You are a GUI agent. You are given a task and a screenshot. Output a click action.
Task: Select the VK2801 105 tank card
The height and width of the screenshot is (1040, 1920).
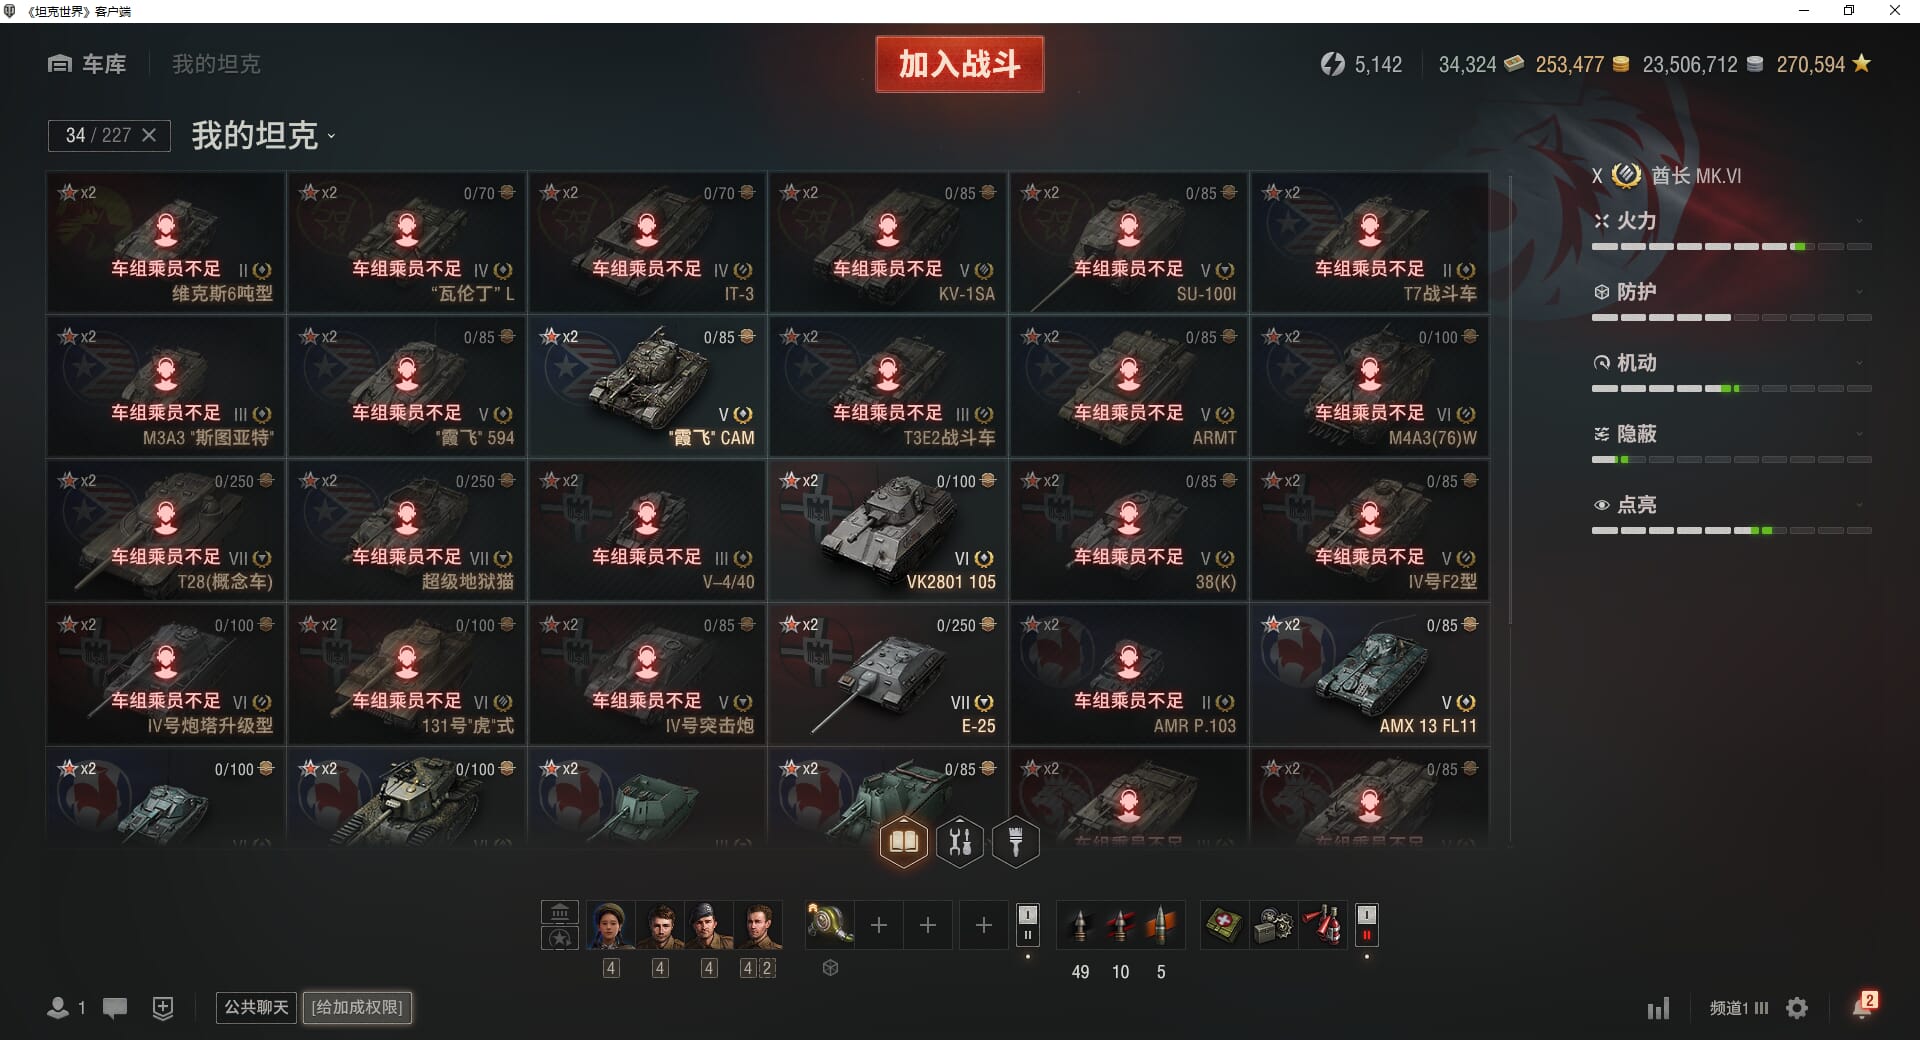[x=888, y=530]
